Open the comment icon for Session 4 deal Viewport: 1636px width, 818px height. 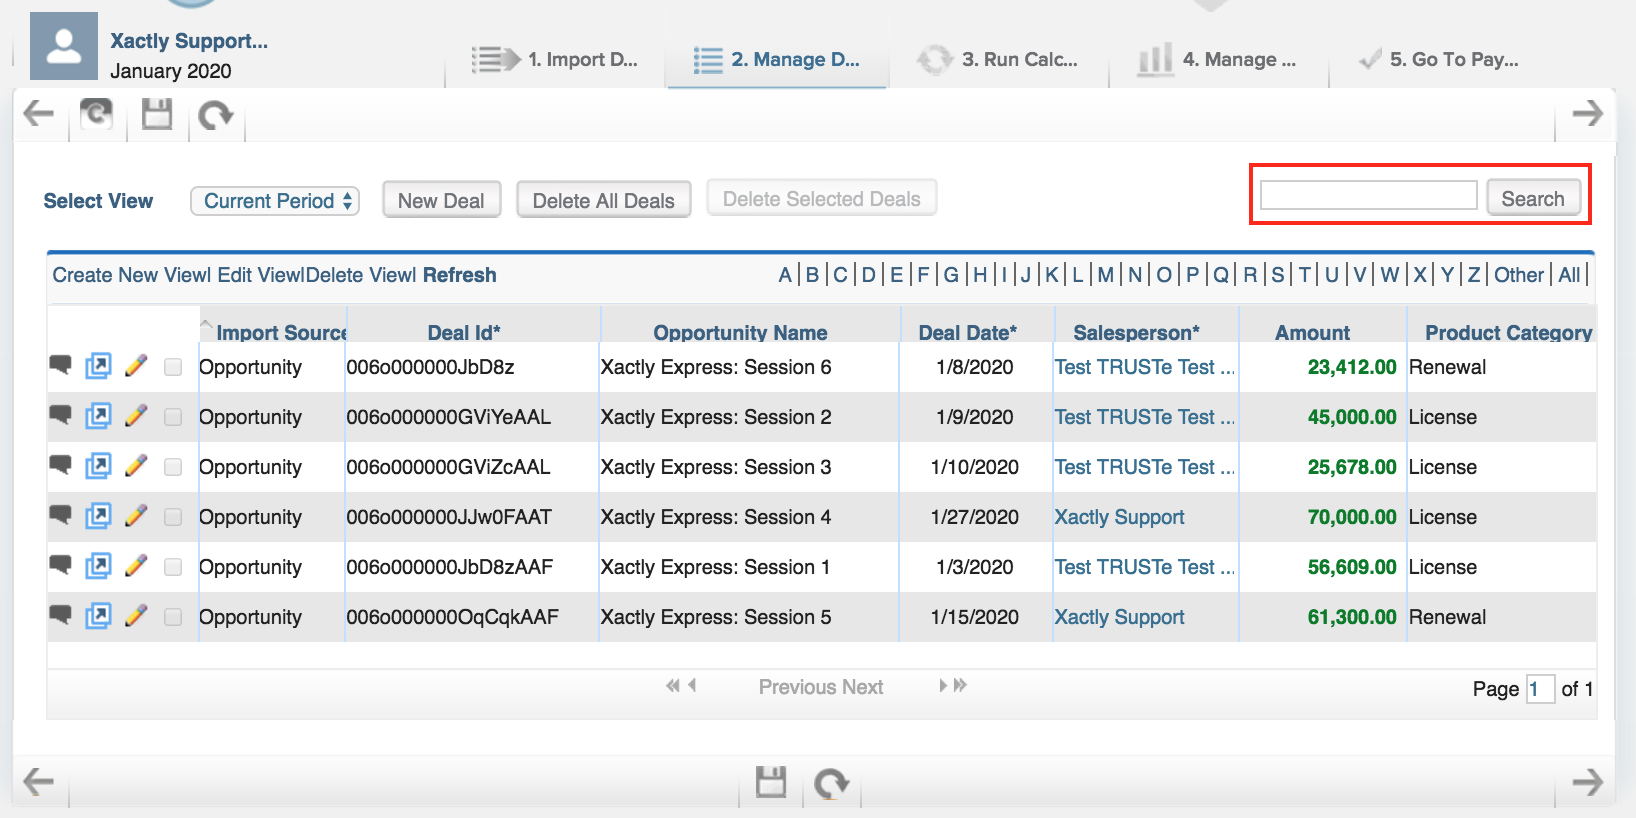pos(60,515)
